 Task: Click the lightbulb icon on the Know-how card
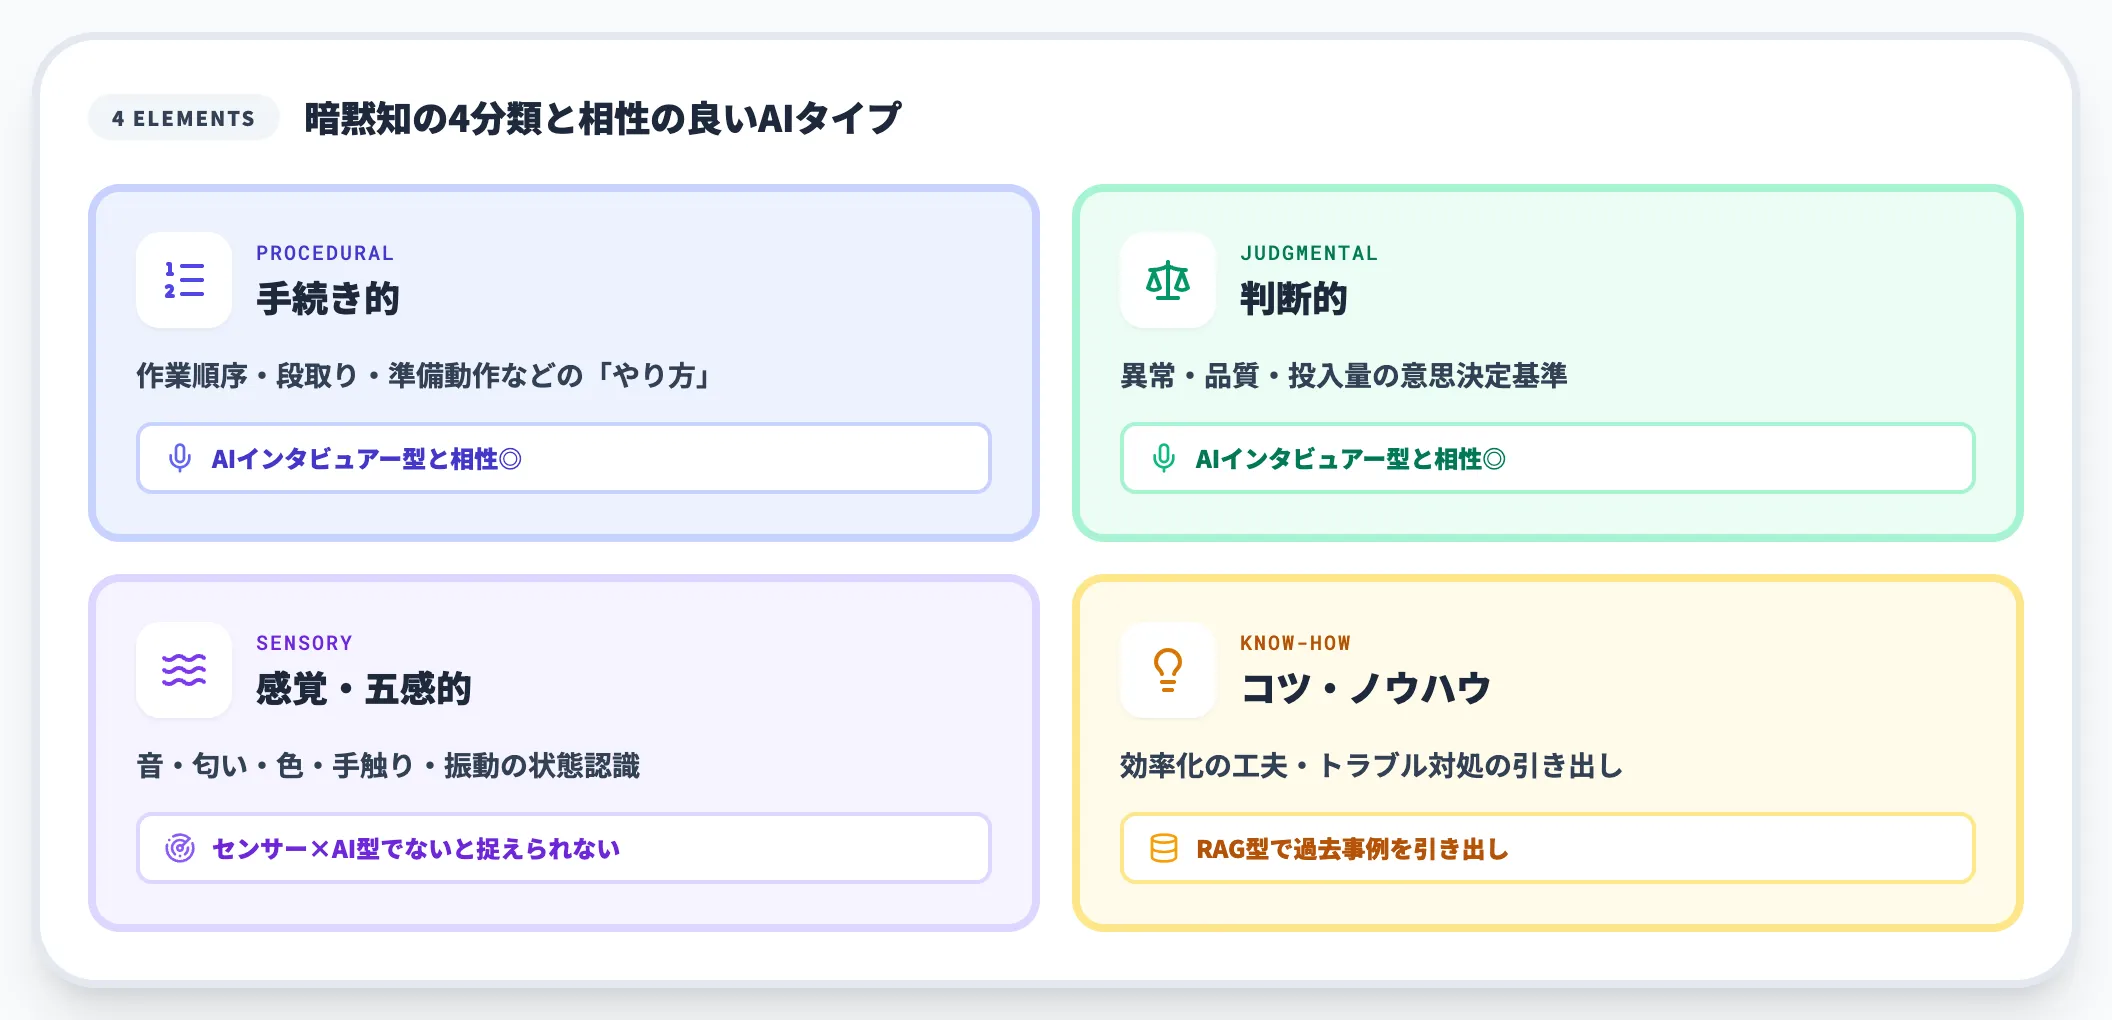click(x=1166, y=673)
